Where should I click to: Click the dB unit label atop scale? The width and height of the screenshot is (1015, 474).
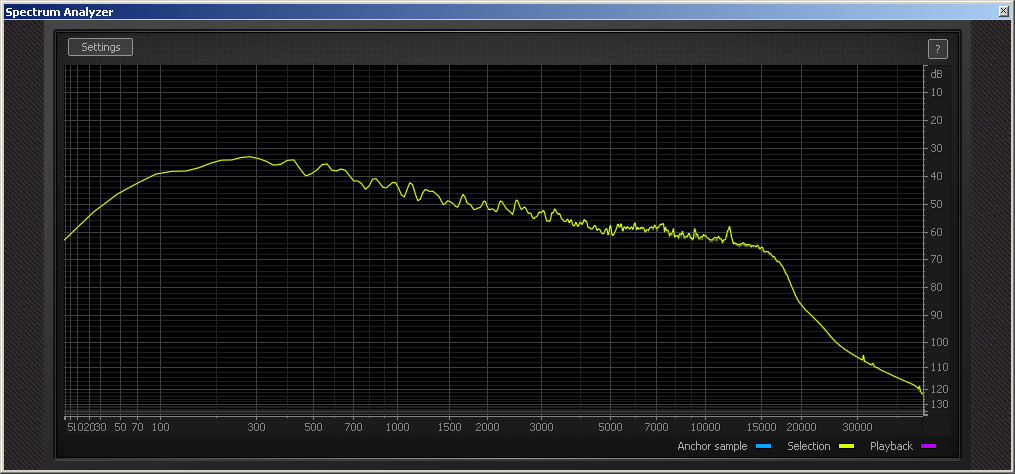pyautogui.click(x=936, y=74)
